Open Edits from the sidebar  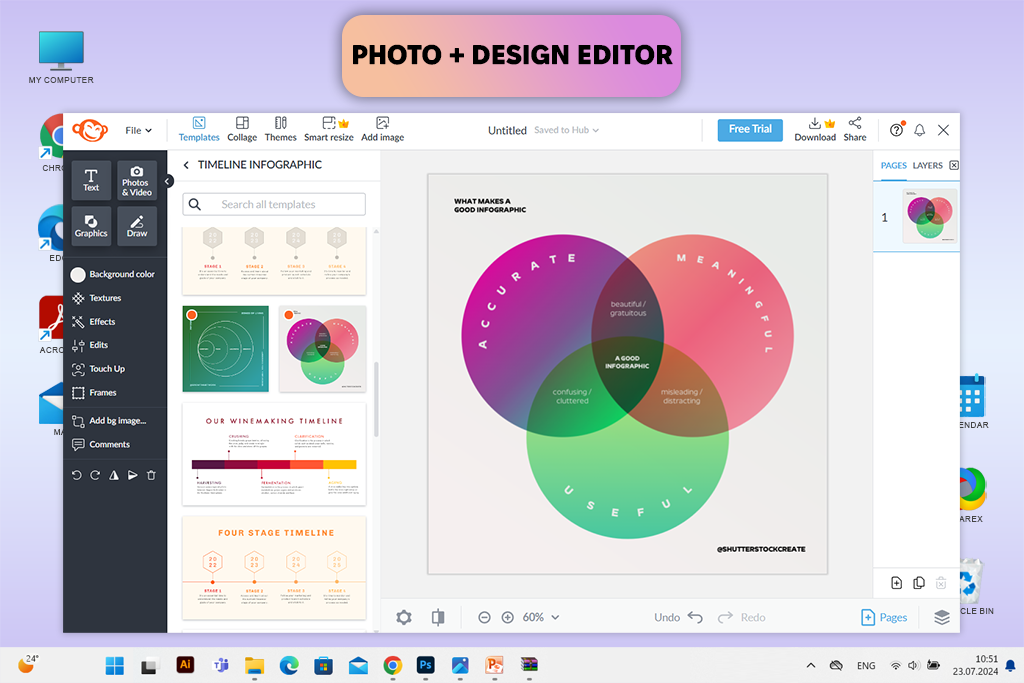coord(90,345)
